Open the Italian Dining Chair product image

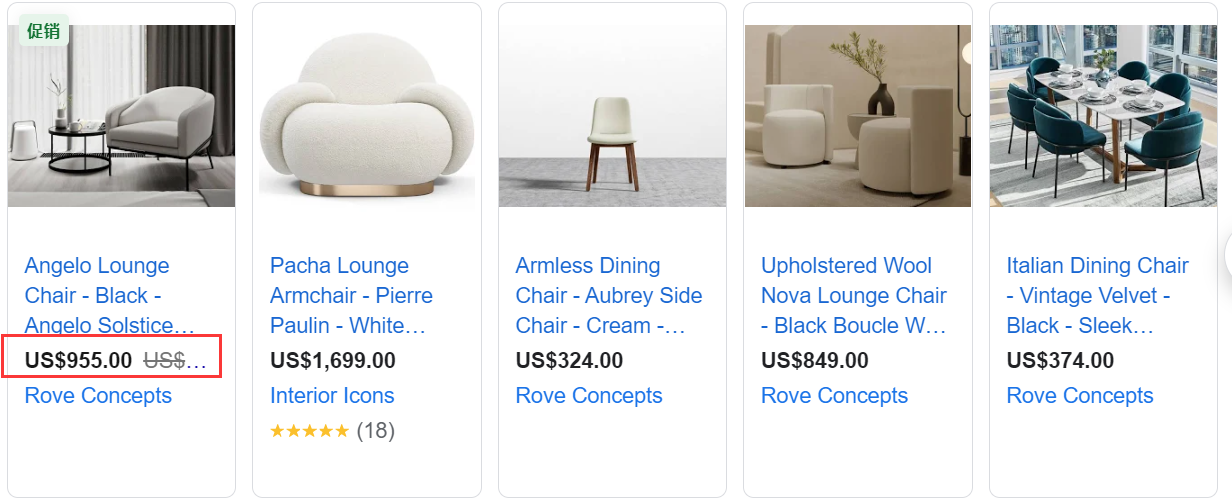click(1103, 116)
